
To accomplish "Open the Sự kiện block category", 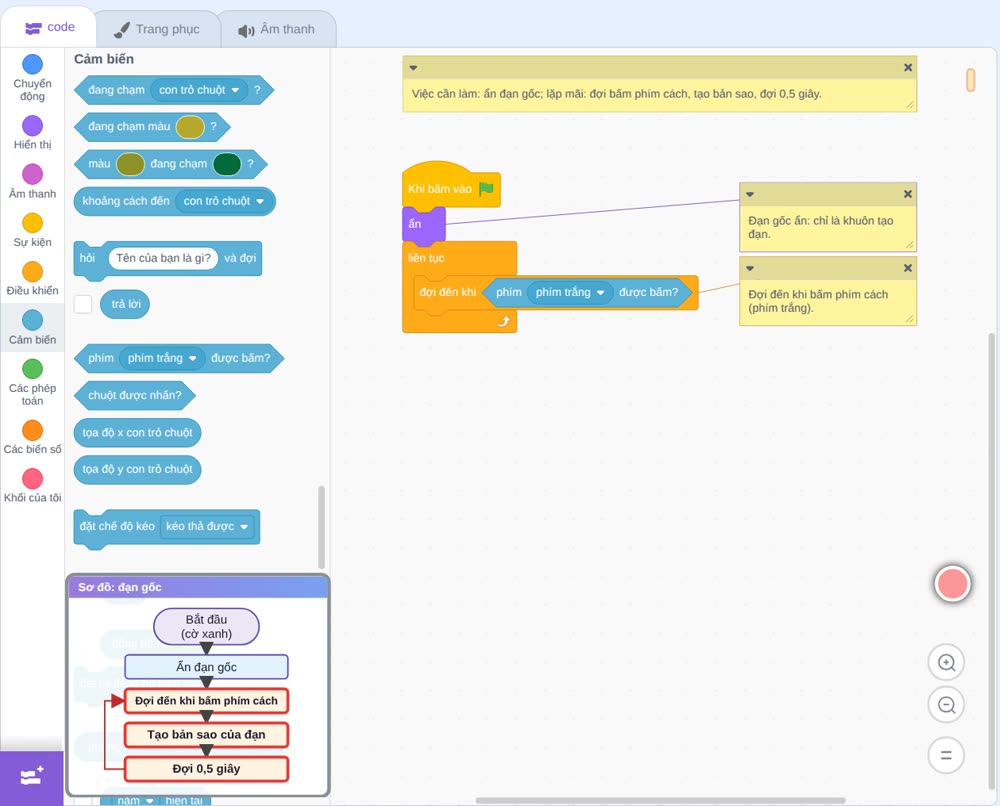I will point(33,230).
